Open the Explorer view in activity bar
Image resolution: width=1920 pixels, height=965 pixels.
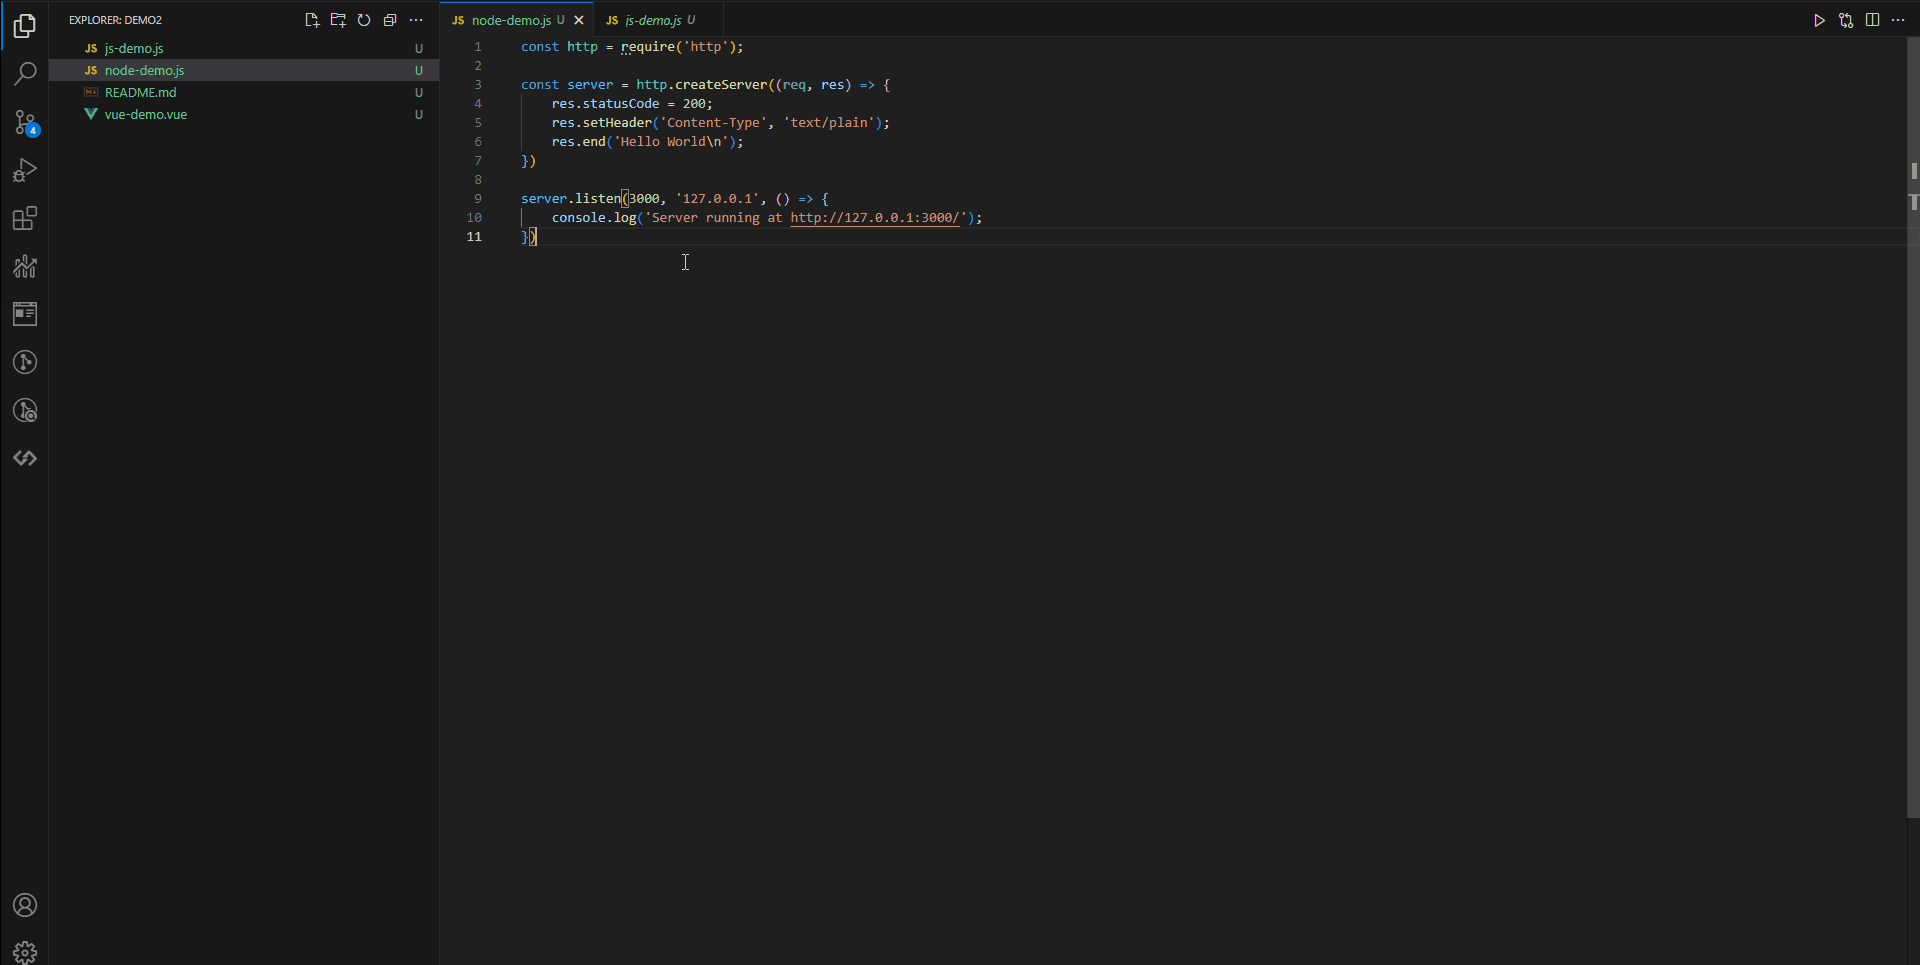[x=25, y=26]
